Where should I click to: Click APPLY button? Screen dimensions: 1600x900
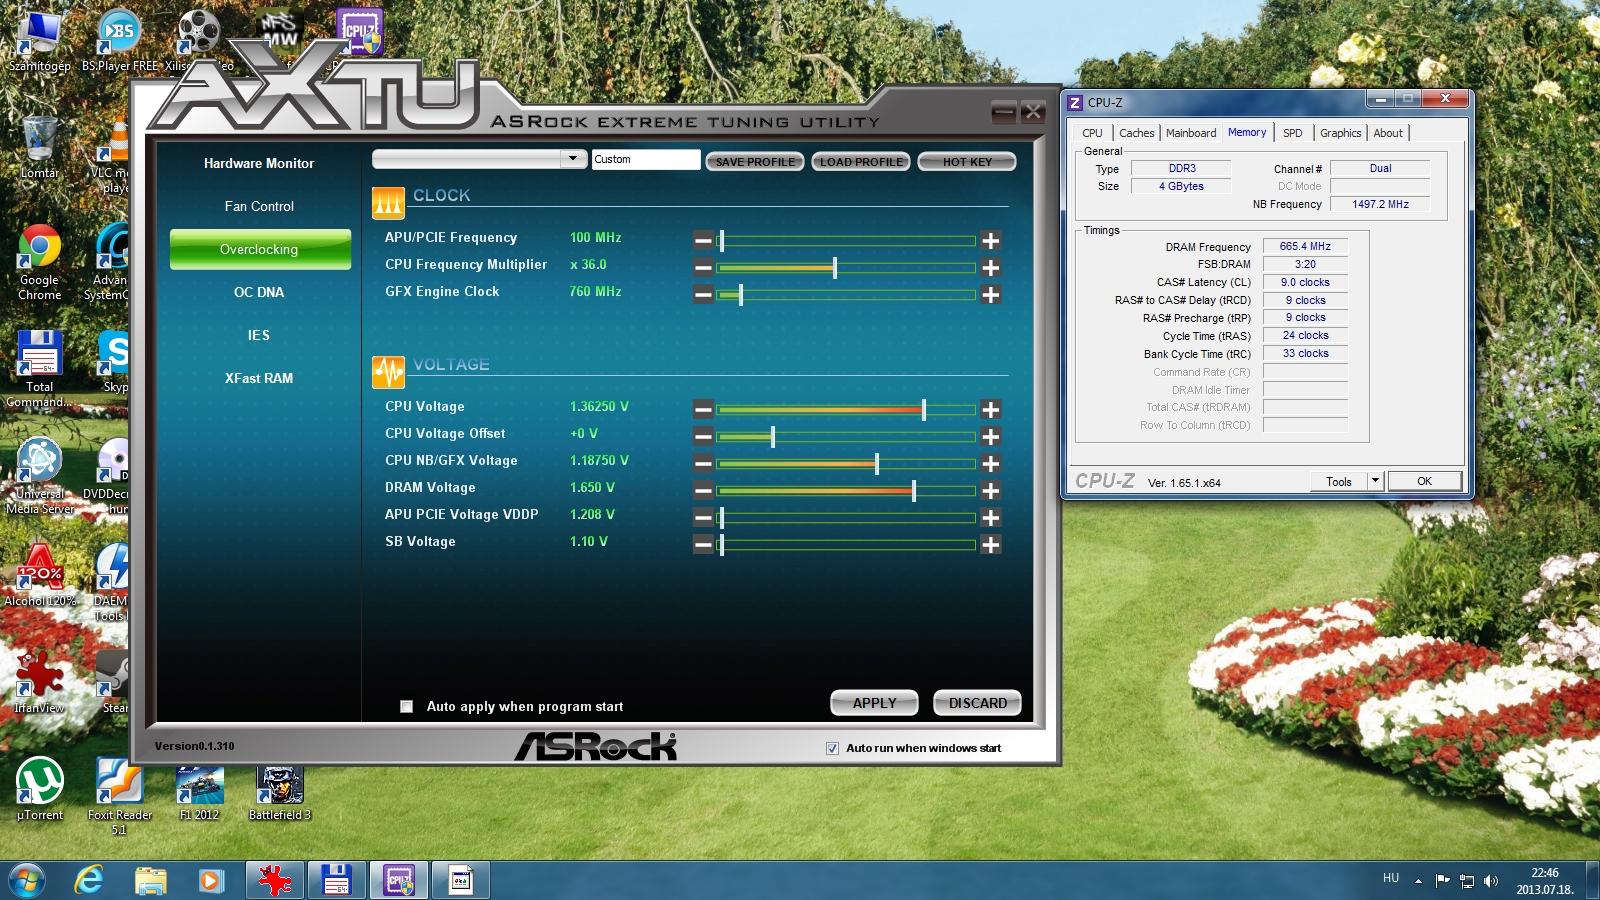pyautogui.click(x=874, y=703)
